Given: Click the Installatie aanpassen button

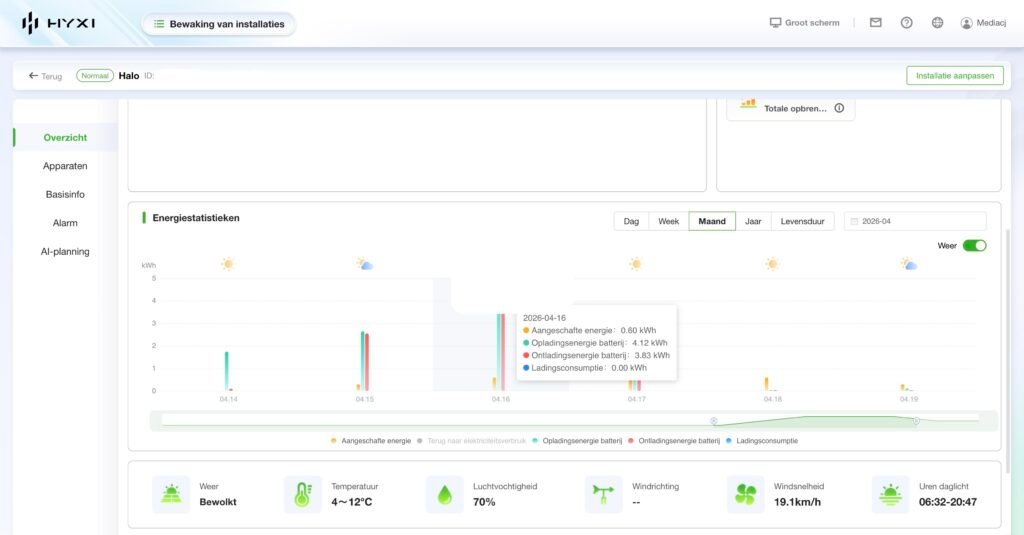Looking at the screenshot, I should pos(954,75).
